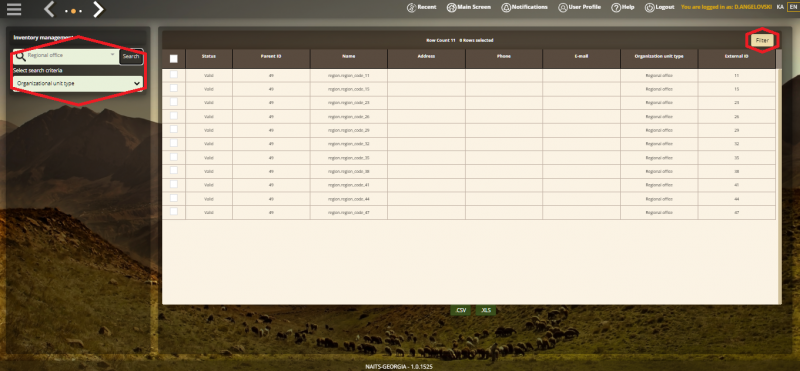
Task: Check the row region.region_code_23
Action: click(x=173, y=102)
